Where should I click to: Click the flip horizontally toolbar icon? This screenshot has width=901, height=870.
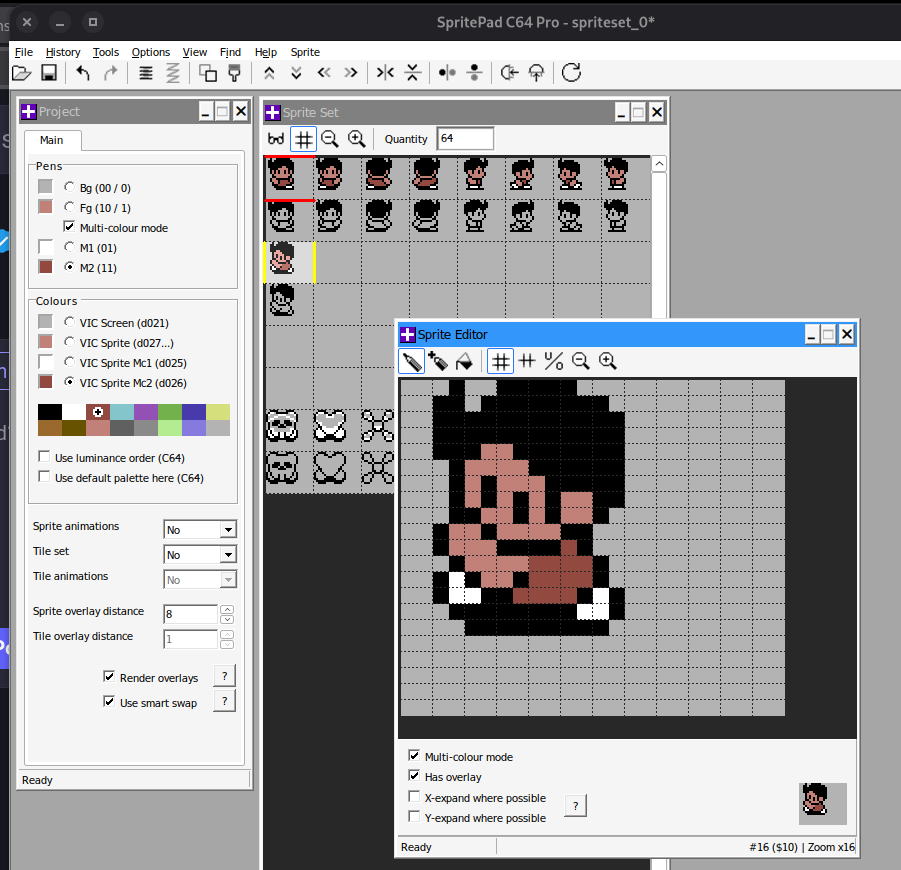385,72
